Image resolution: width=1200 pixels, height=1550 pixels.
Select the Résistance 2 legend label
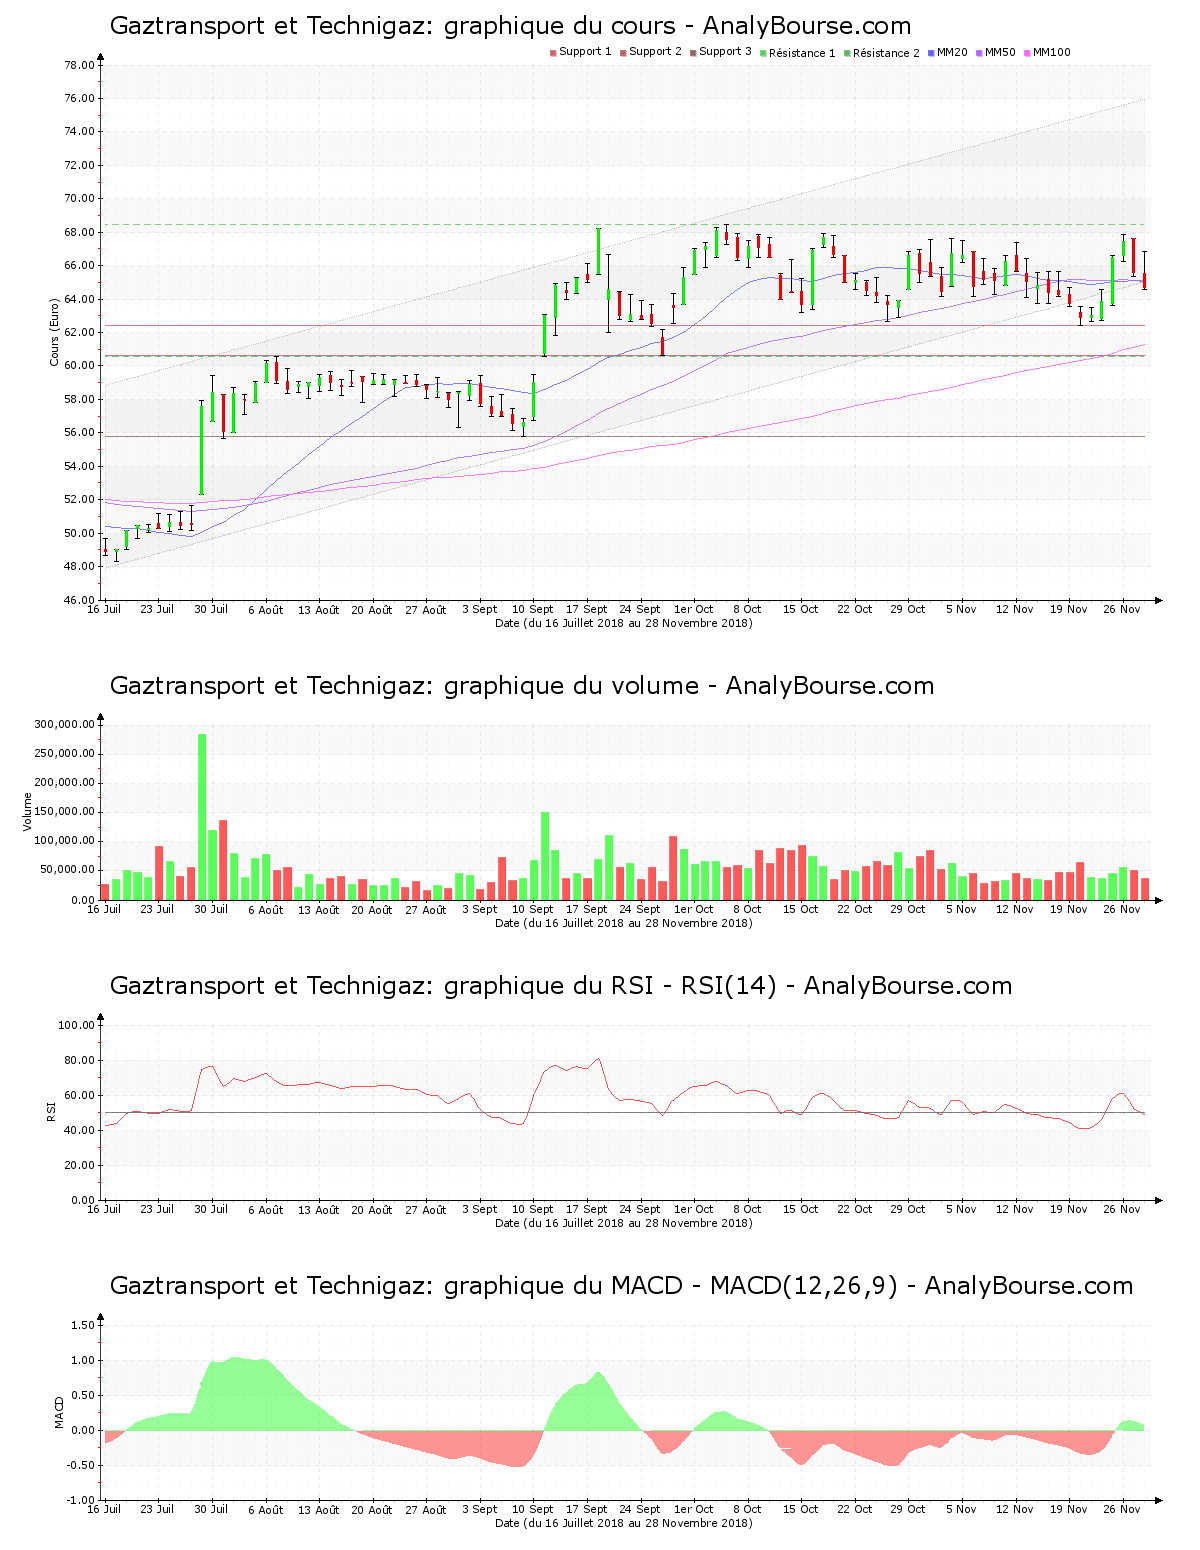(886, 52)
